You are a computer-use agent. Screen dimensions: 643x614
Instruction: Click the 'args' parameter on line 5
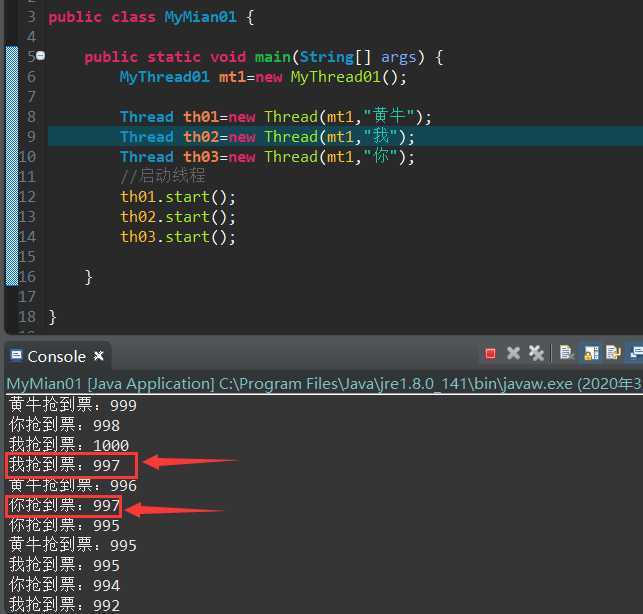[398, 57]
